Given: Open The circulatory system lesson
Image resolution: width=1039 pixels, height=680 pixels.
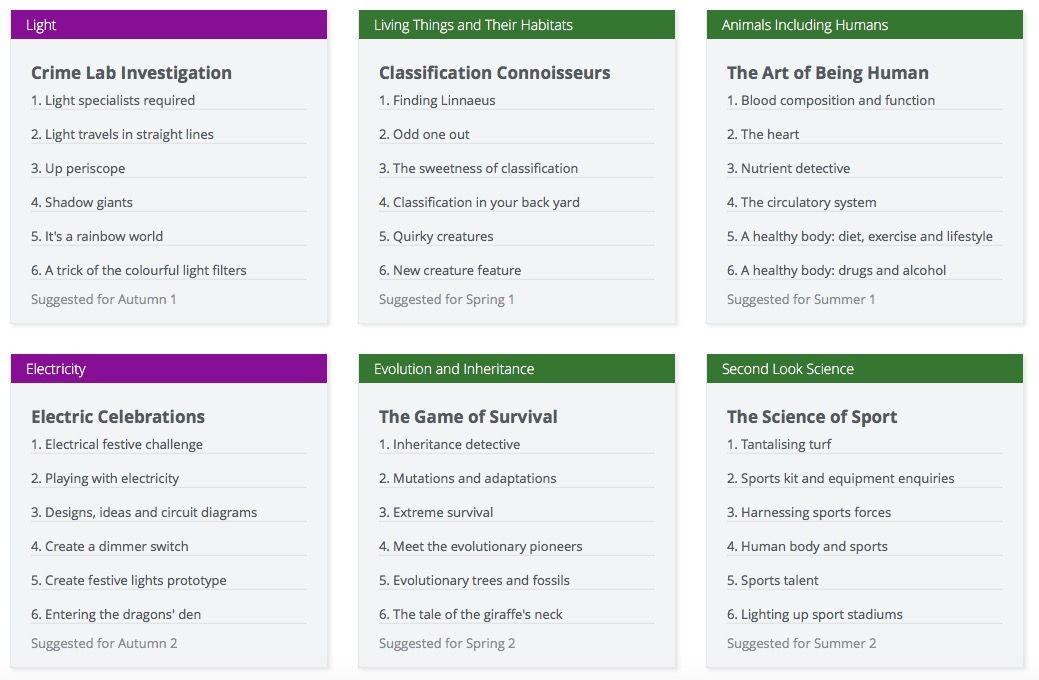Looking at the screenshot, I should [x=802, y=202].
